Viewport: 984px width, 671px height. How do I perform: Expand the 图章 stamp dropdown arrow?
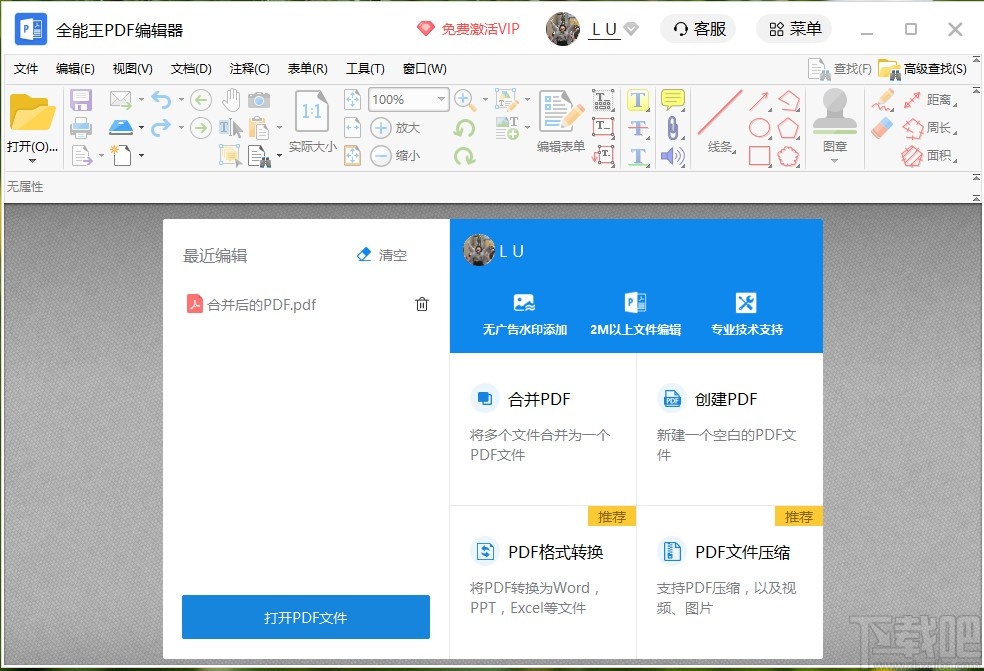click(834, 161)
